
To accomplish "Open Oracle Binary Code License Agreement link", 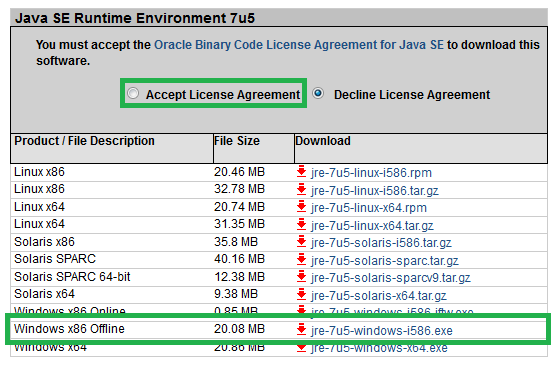I will coord(298,45).
